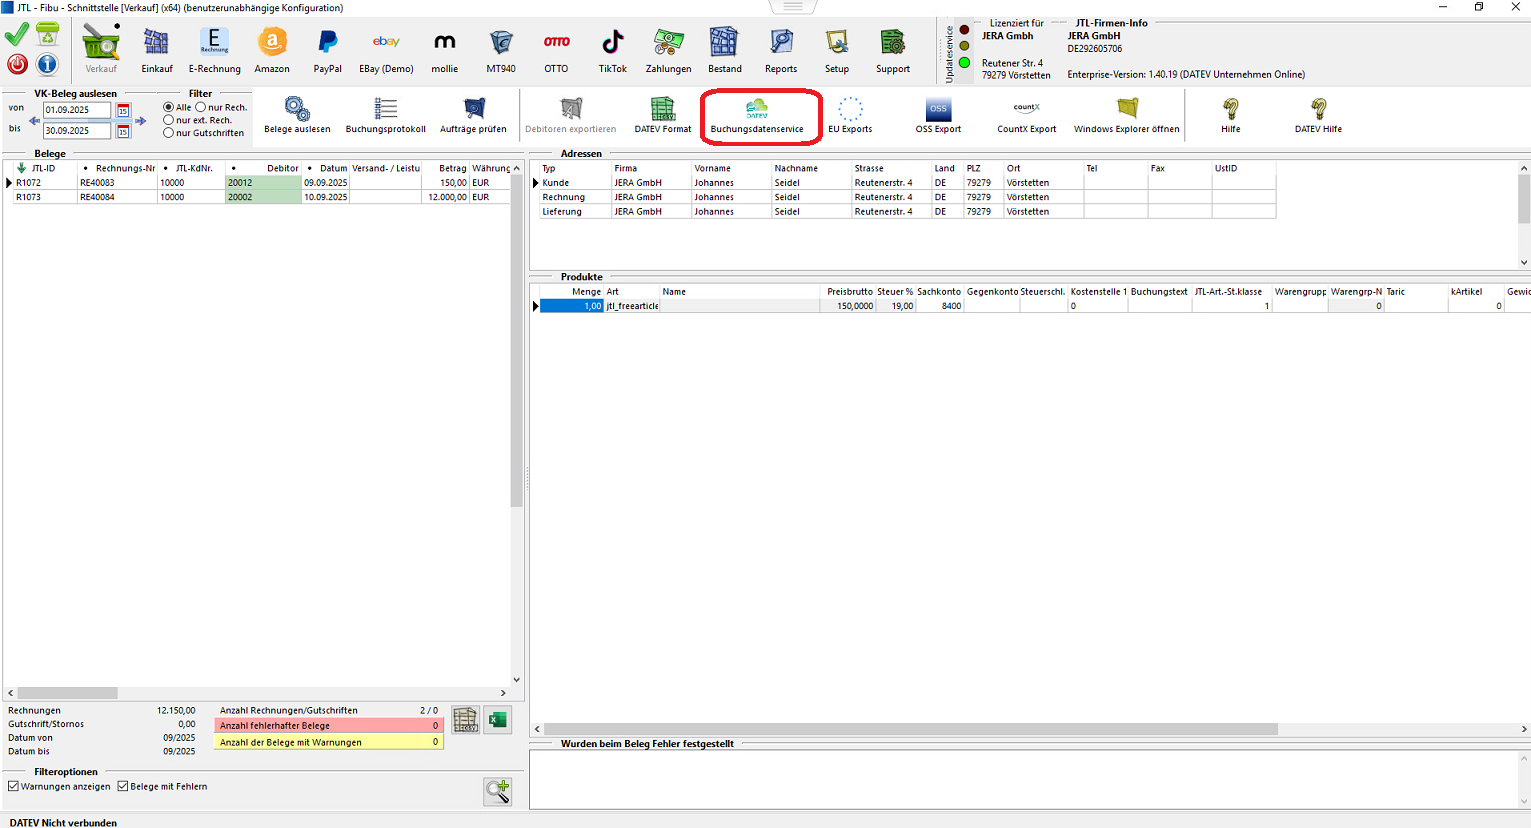Click the DATEV Hilfe button
This screenshot has height=828, width=1531.
tap(1318, 115)
